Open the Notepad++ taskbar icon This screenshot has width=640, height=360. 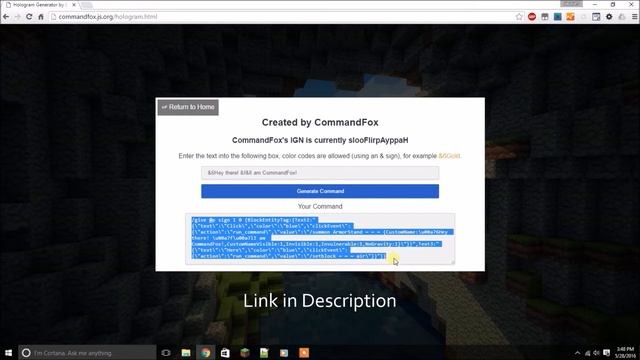click(x=264, y=353)
